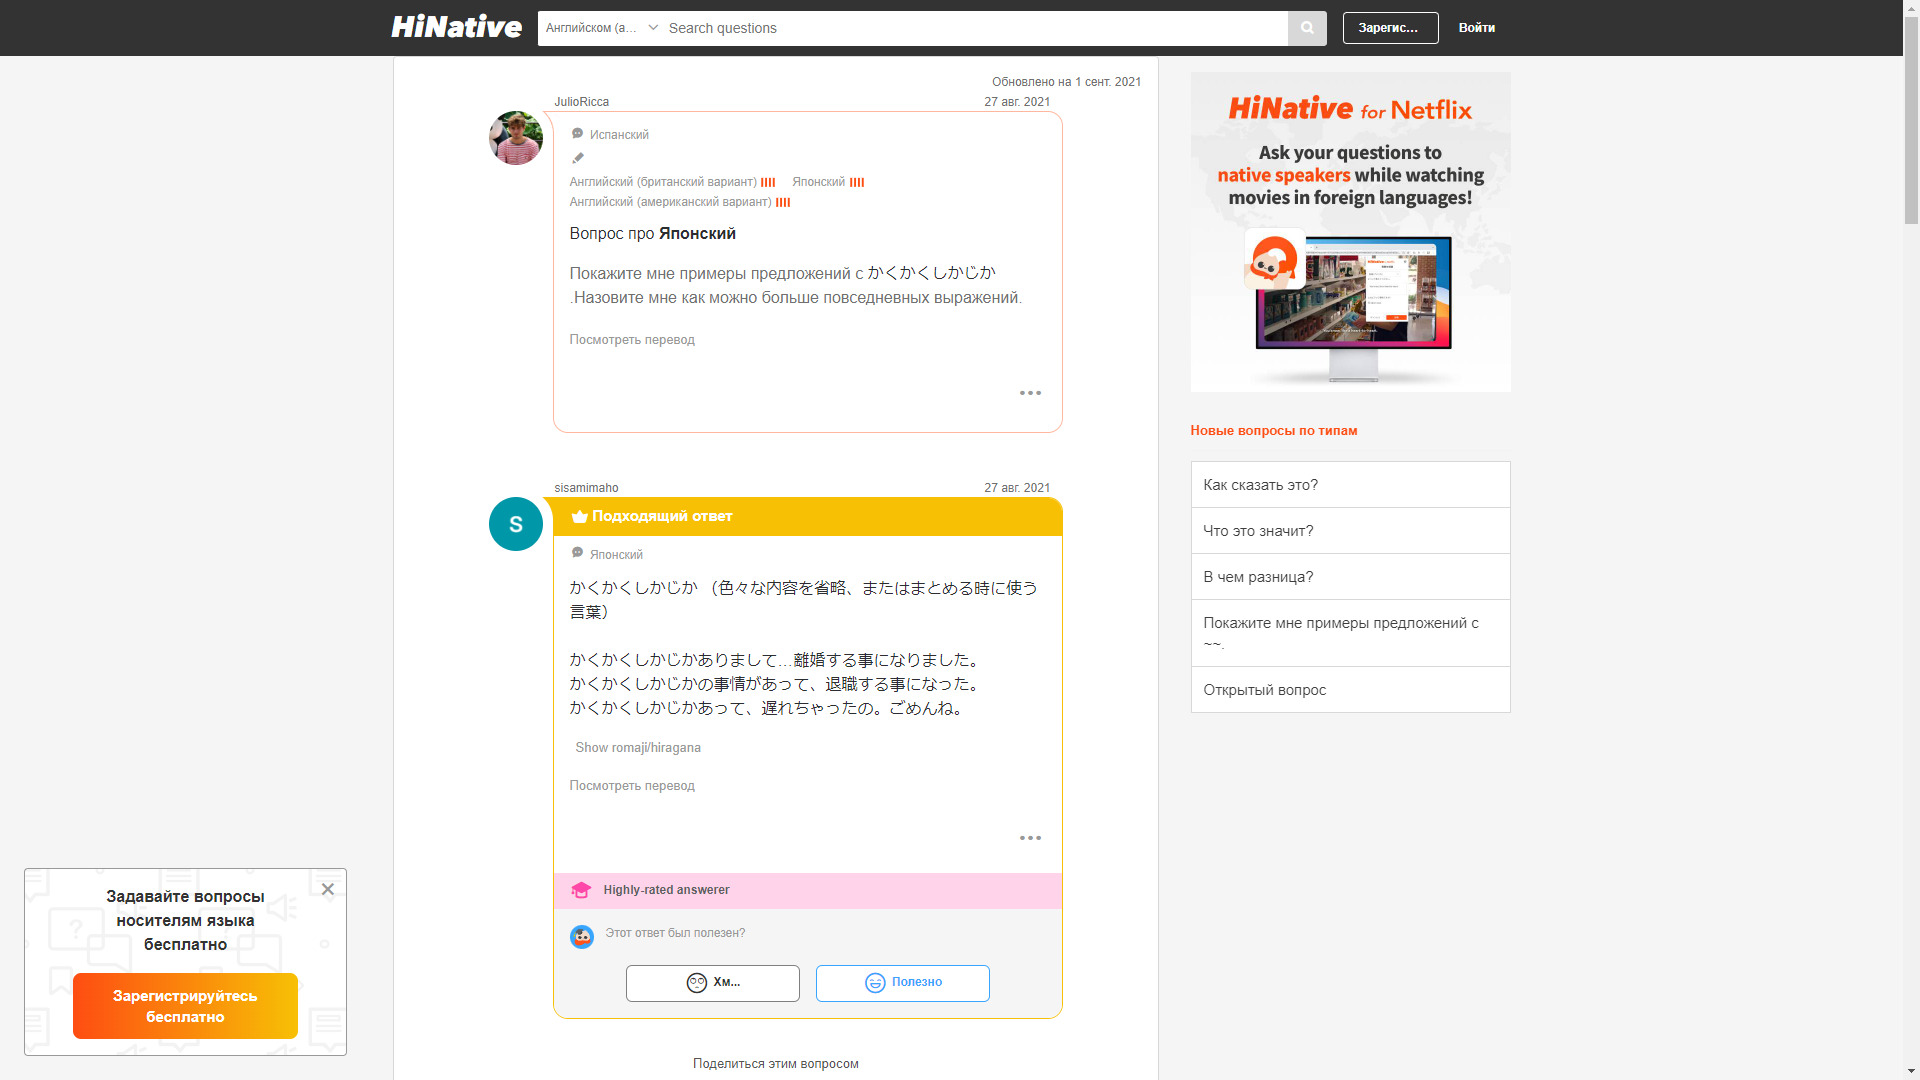
Task: Open three-dot menu on JulioRicca's question
Action: 1030,393
